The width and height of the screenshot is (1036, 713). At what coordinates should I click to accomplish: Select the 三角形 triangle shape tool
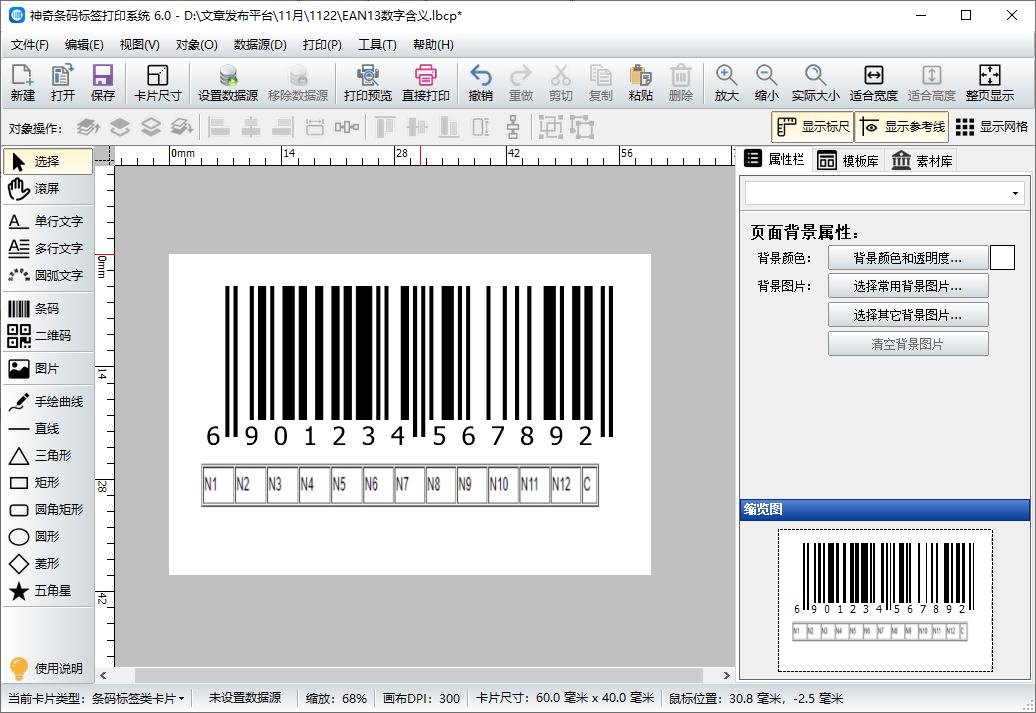(x=48, y=456)
